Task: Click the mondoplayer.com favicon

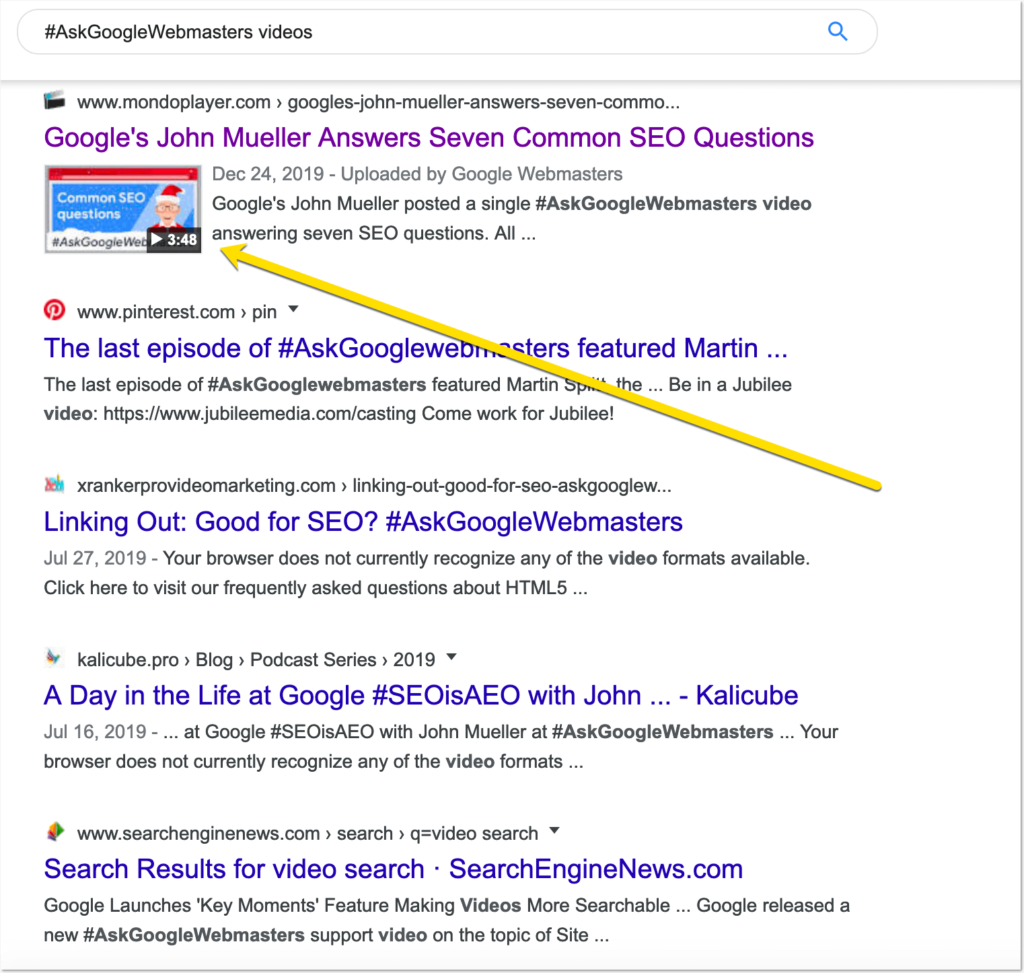Action: tap(55, 101)
